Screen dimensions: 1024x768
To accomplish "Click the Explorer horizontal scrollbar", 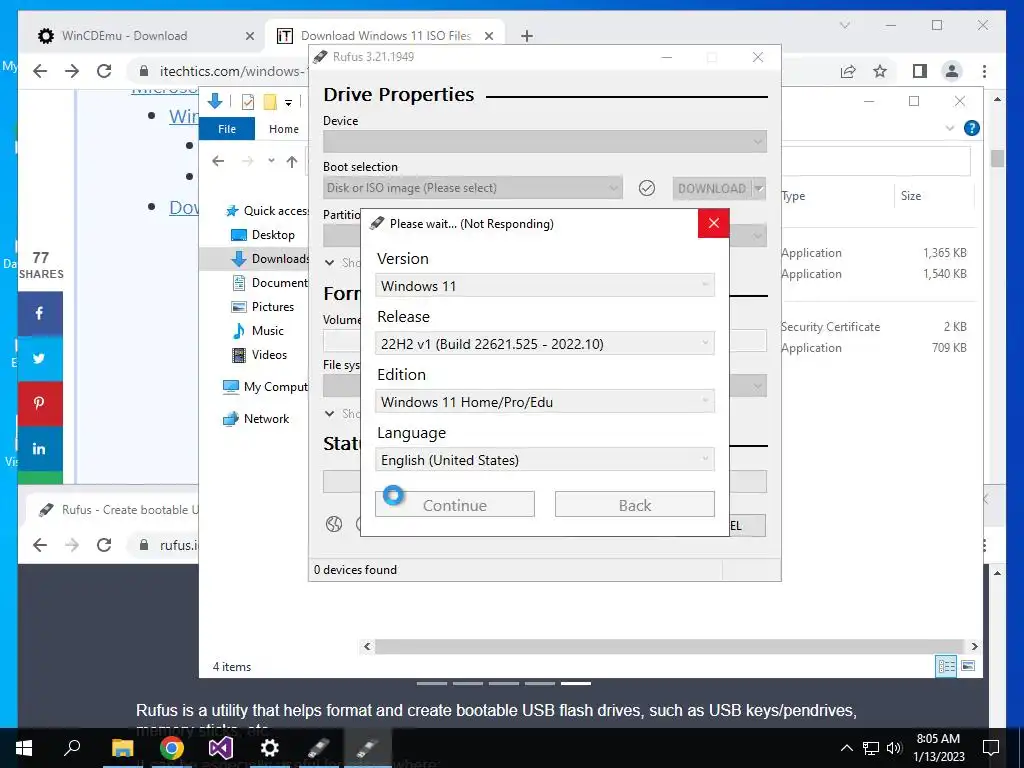I will tap(669, 646).
